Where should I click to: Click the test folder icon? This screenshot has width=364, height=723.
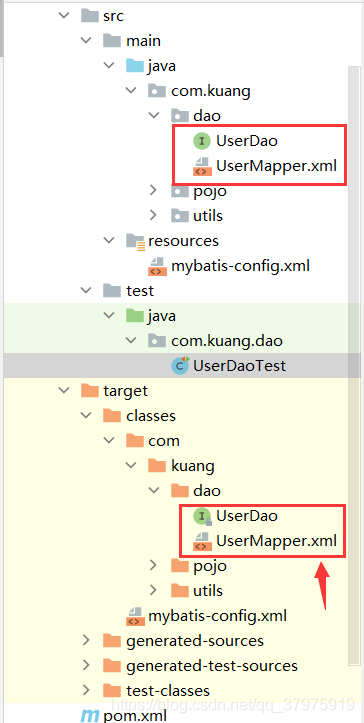[x=112, y=290]
